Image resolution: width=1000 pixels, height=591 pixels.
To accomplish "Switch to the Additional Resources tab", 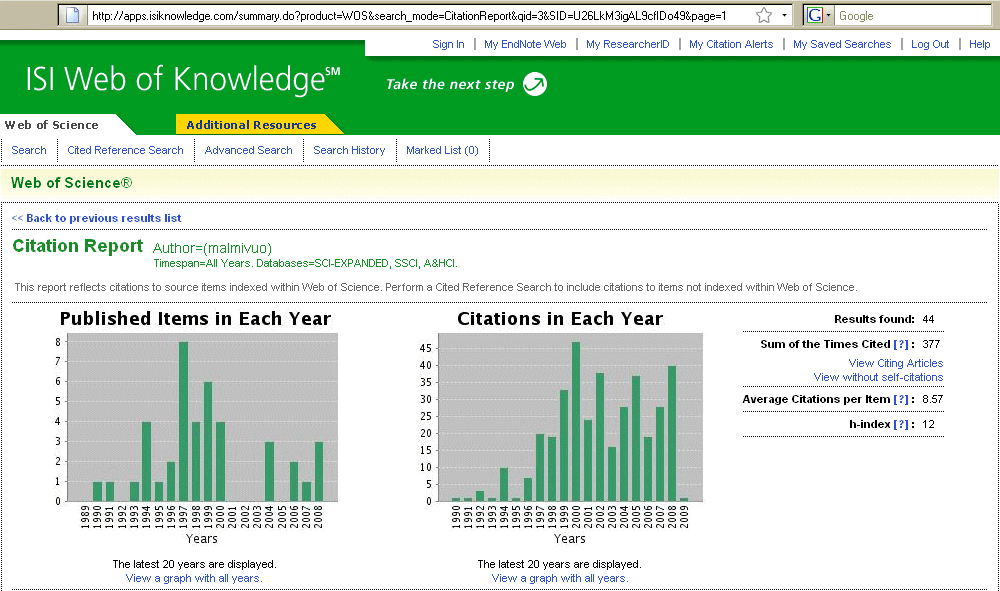I will click(251, 125).
